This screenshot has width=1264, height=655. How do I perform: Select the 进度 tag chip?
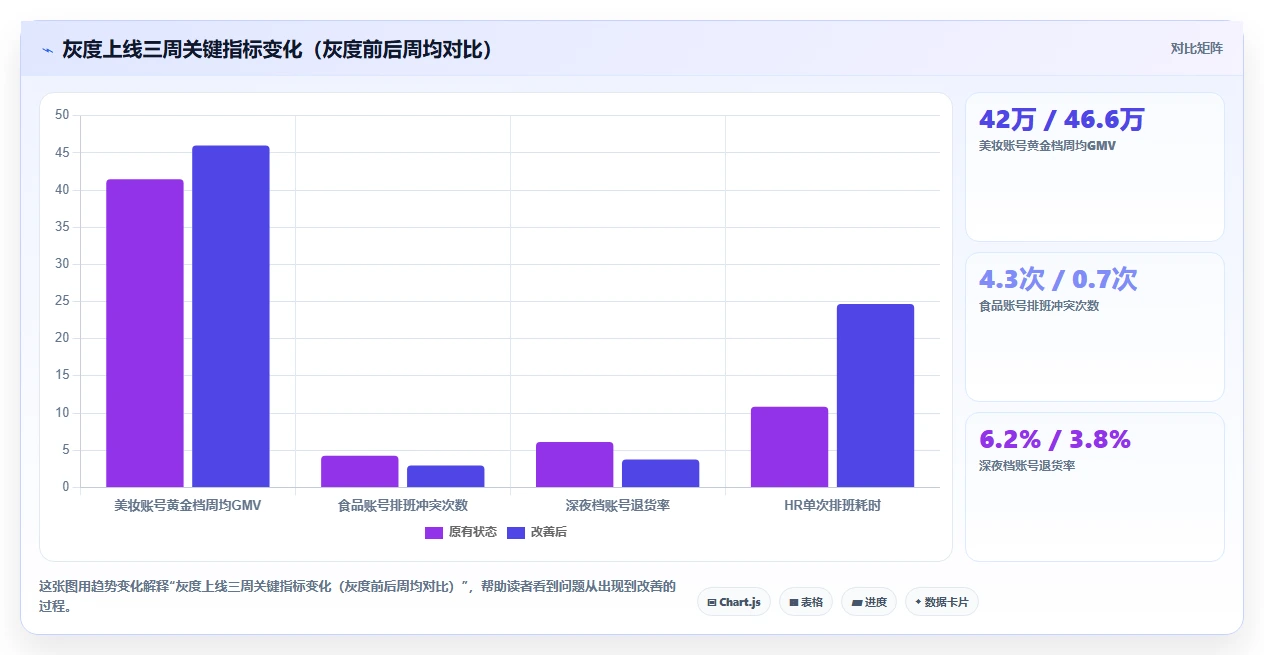(869, 602)
